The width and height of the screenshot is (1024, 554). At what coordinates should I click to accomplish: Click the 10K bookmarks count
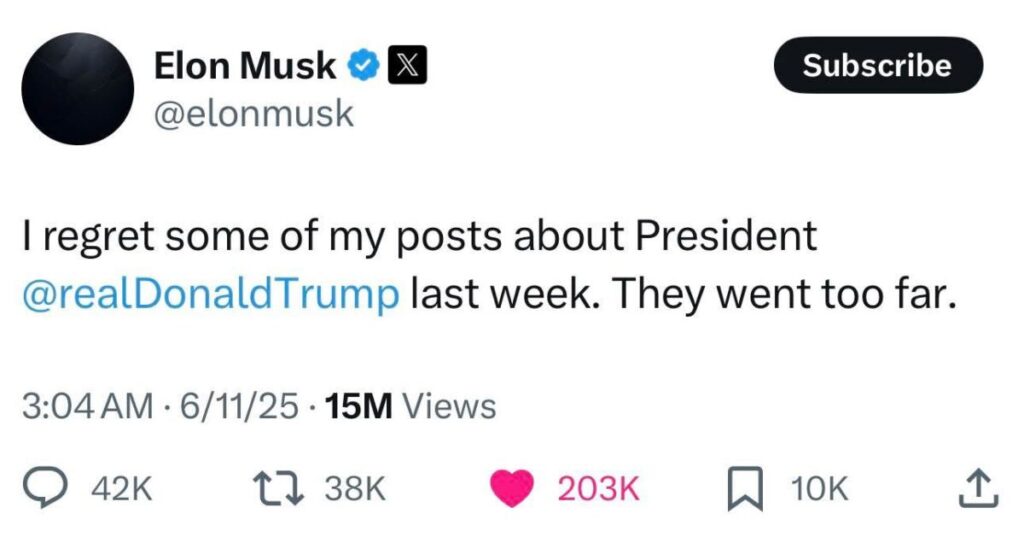[819, 488]
